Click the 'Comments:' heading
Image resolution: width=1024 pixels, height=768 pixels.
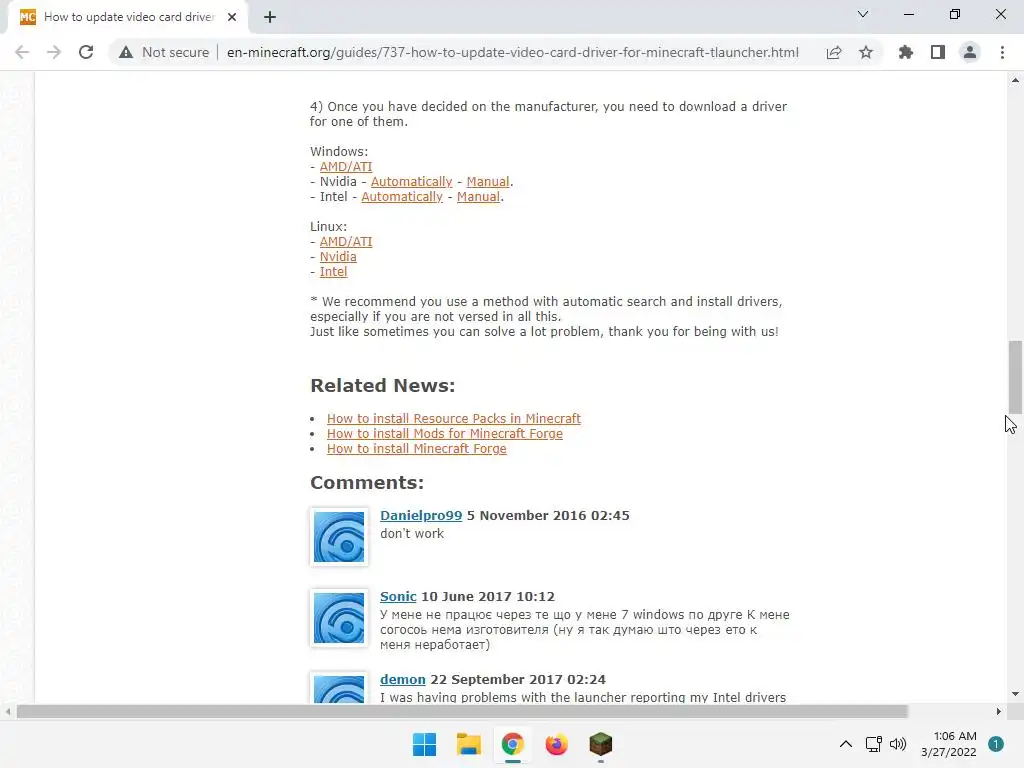coord(367,483)
